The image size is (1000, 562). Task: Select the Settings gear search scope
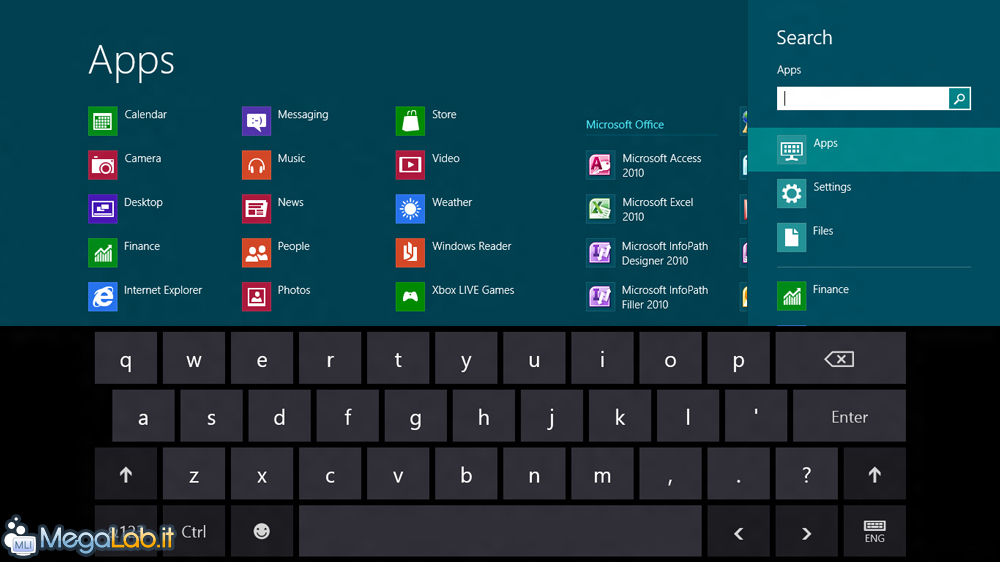point(791,193)
